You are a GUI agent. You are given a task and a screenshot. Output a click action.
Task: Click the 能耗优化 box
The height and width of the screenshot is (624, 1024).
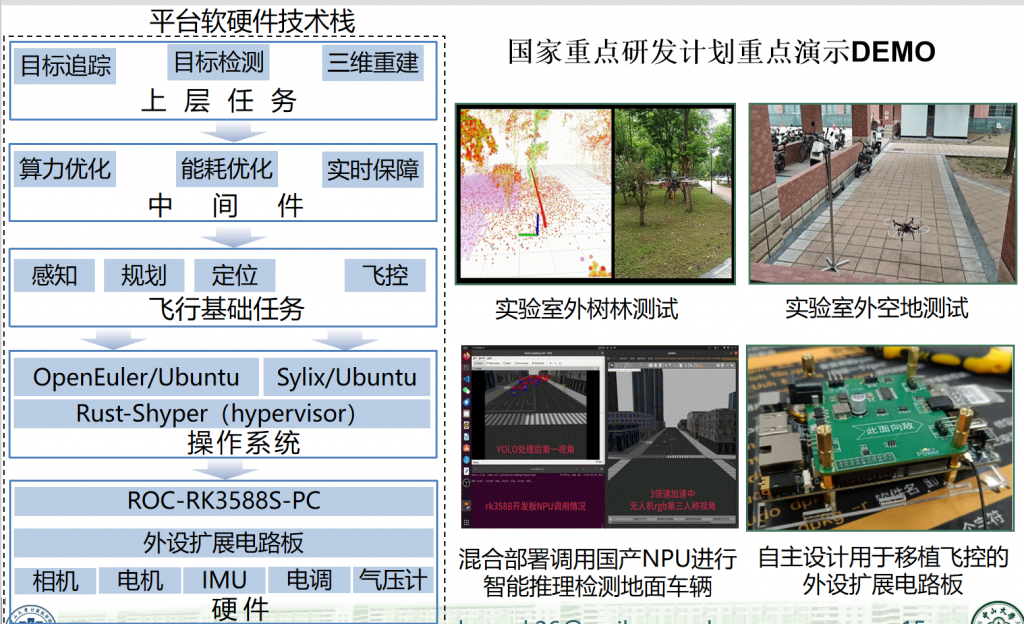pyautogui.click(x=226, y=168)
